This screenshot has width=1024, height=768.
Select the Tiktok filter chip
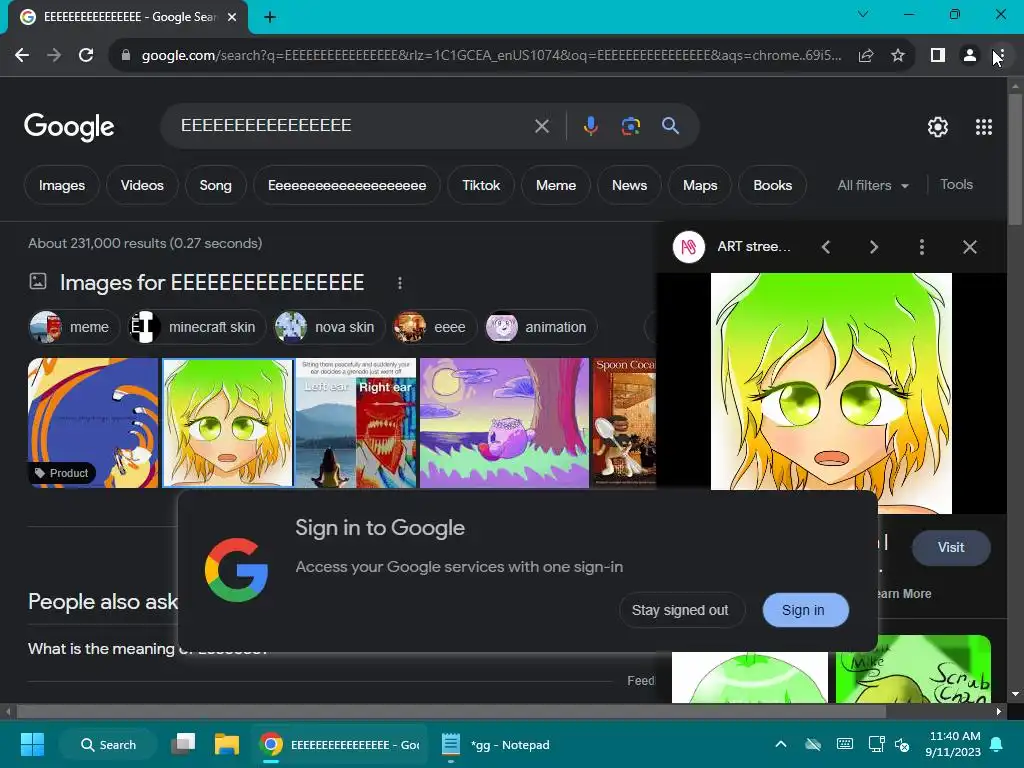coord(481,185)
